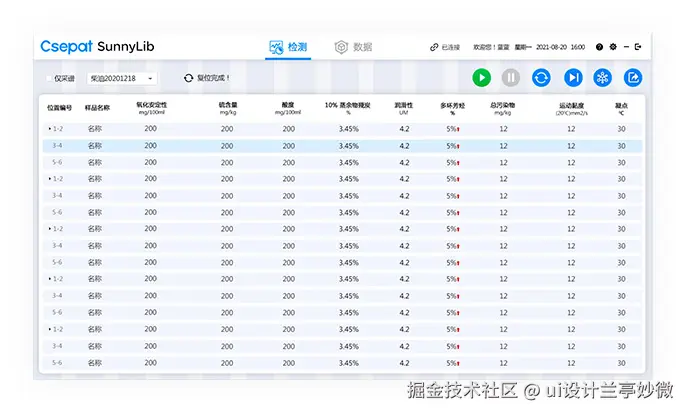The height and width of the screenshot is (413, 686).
Task: Start detection with the green play button
Action: point(481,78)
